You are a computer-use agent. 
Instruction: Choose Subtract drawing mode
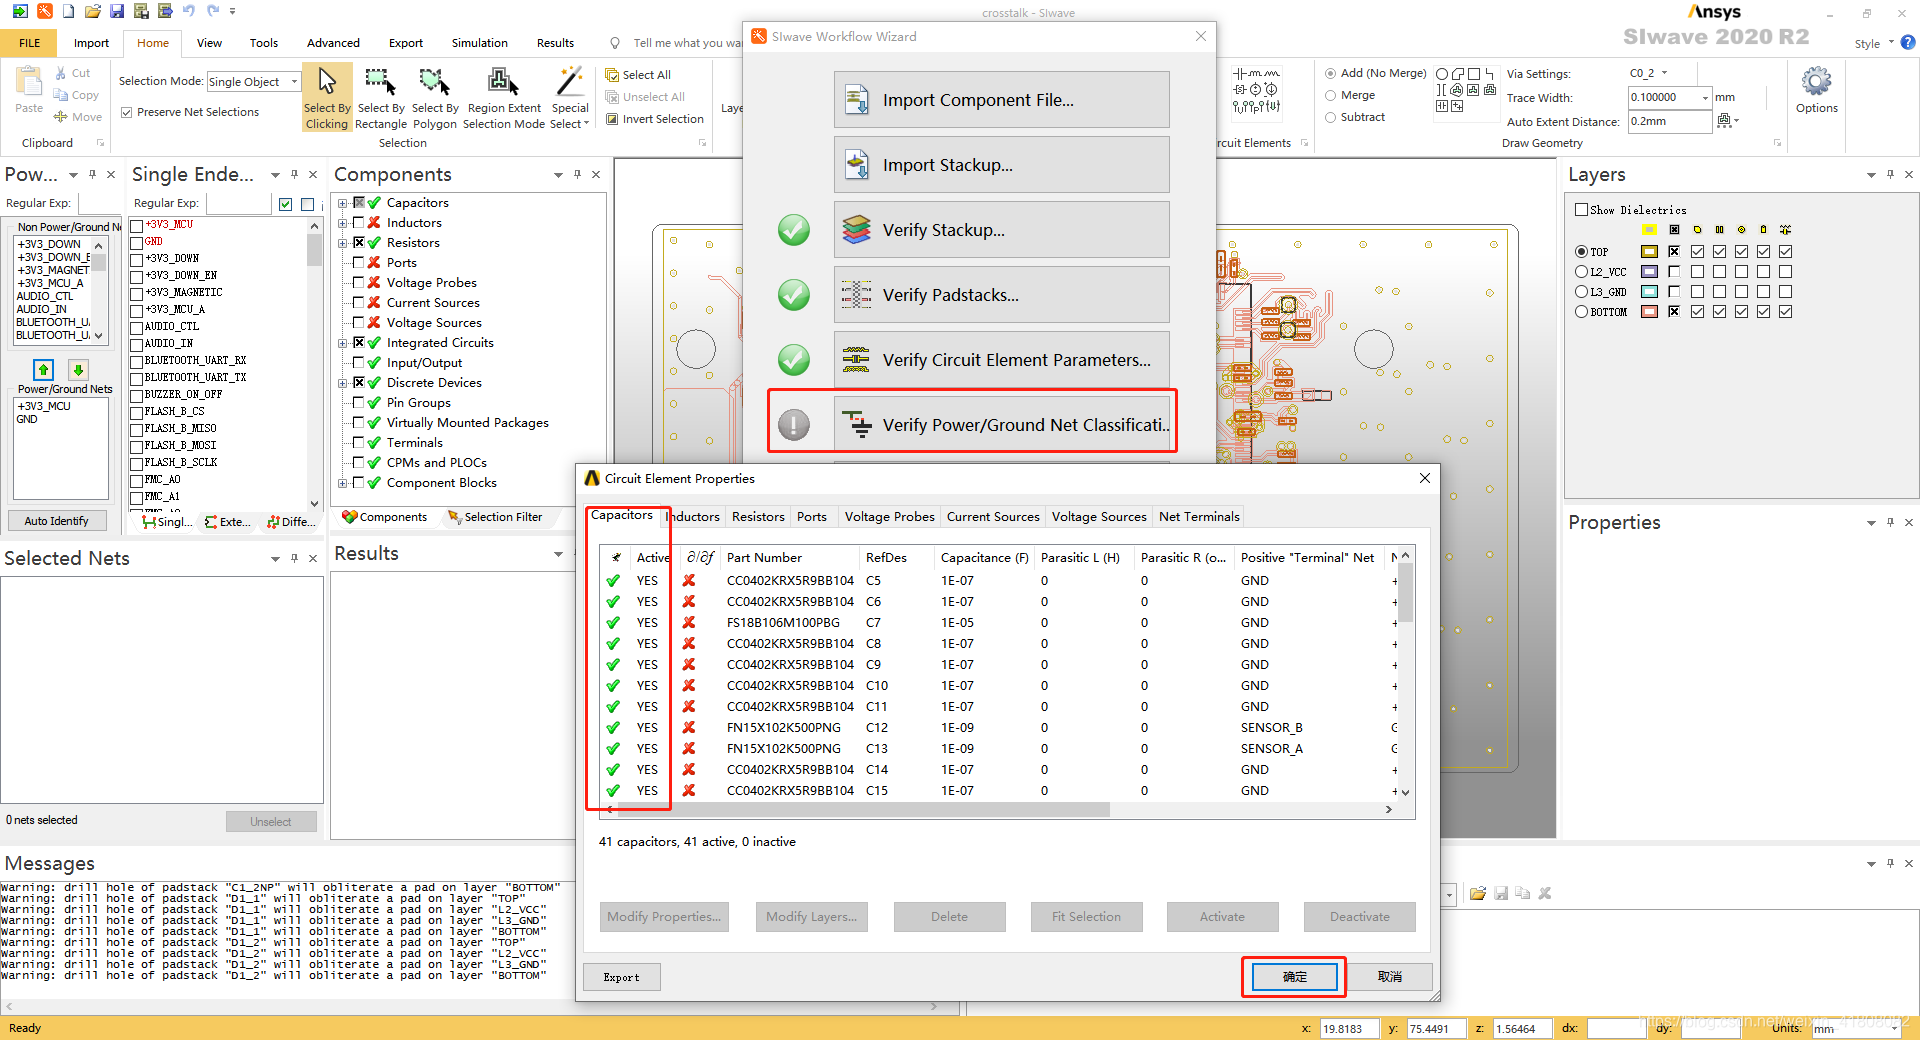(1331, 118)
